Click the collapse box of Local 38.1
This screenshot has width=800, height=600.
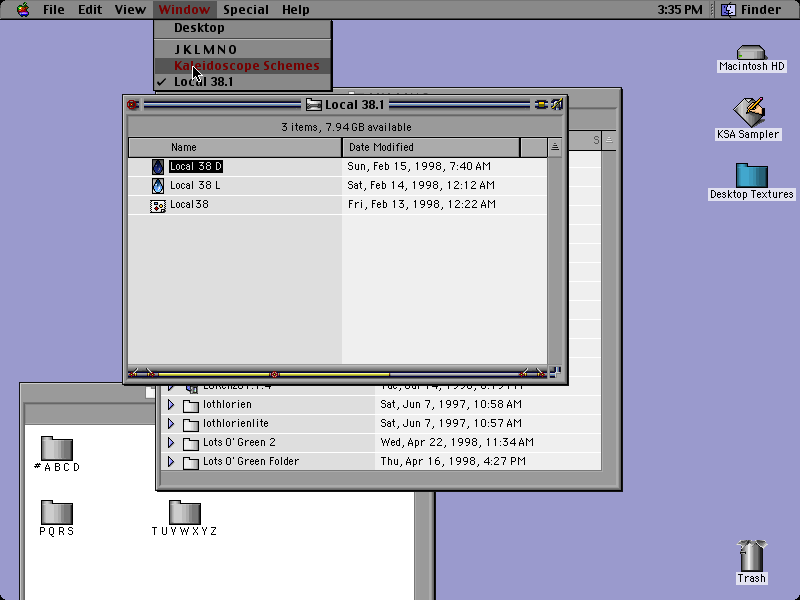click(x=557, y=105)
